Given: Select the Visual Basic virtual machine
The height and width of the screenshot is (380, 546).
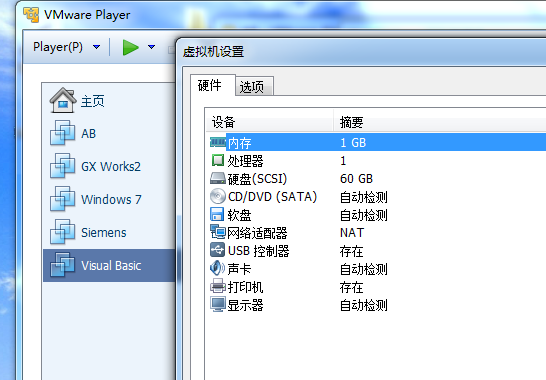Looking at the screenshot, I should coord(109,265).
